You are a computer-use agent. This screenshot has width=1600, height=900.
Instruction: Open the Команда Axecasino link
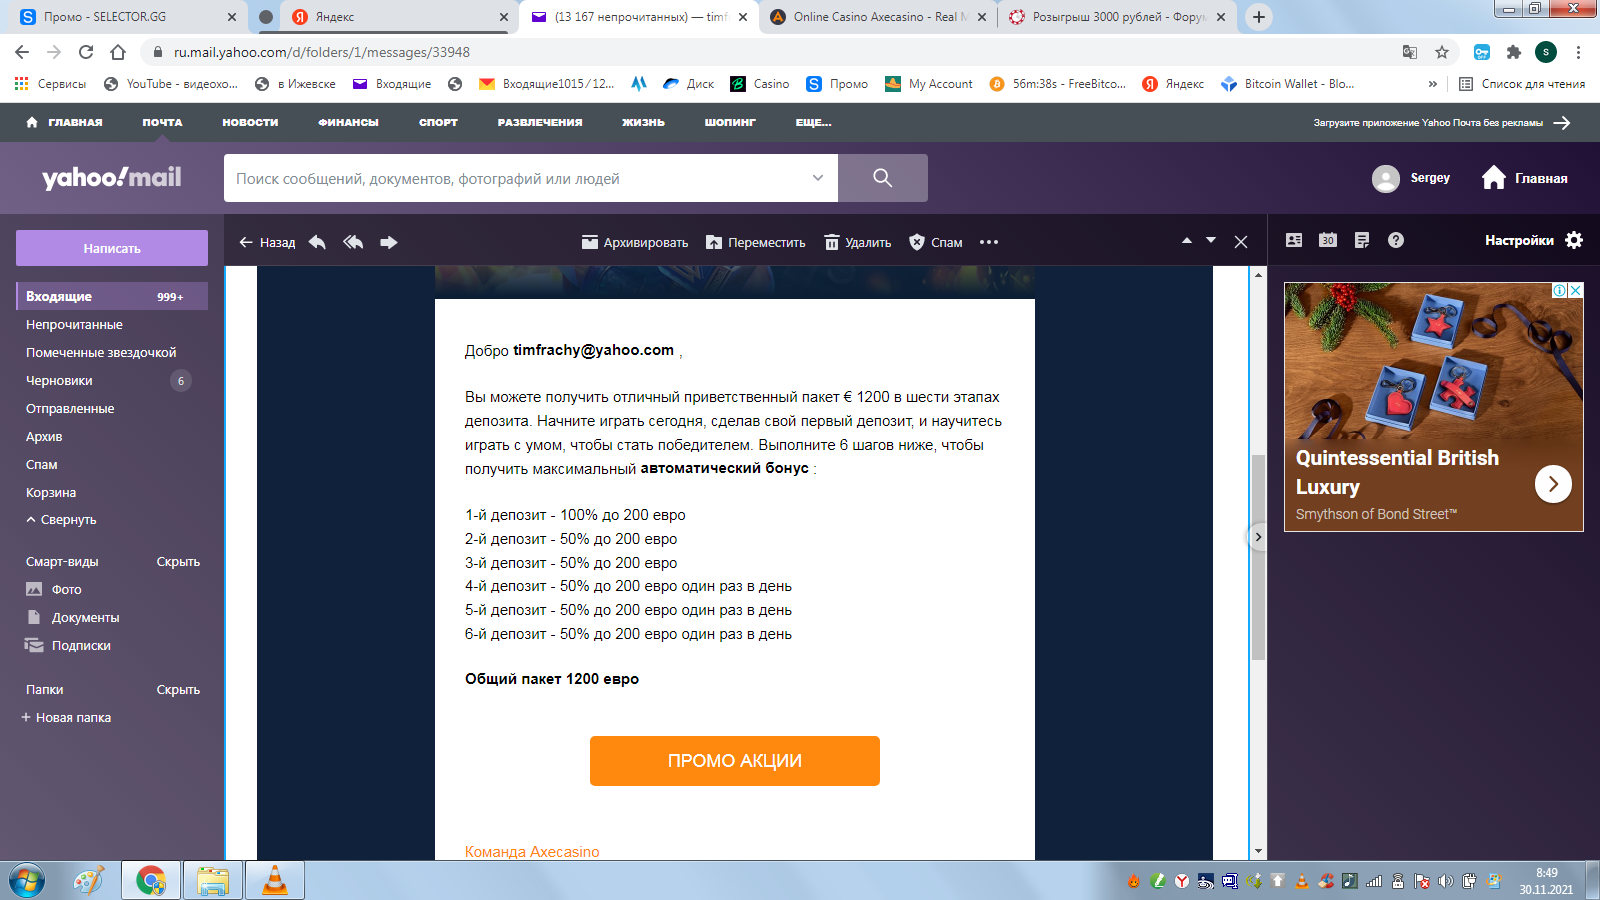[x=532, y=851]
